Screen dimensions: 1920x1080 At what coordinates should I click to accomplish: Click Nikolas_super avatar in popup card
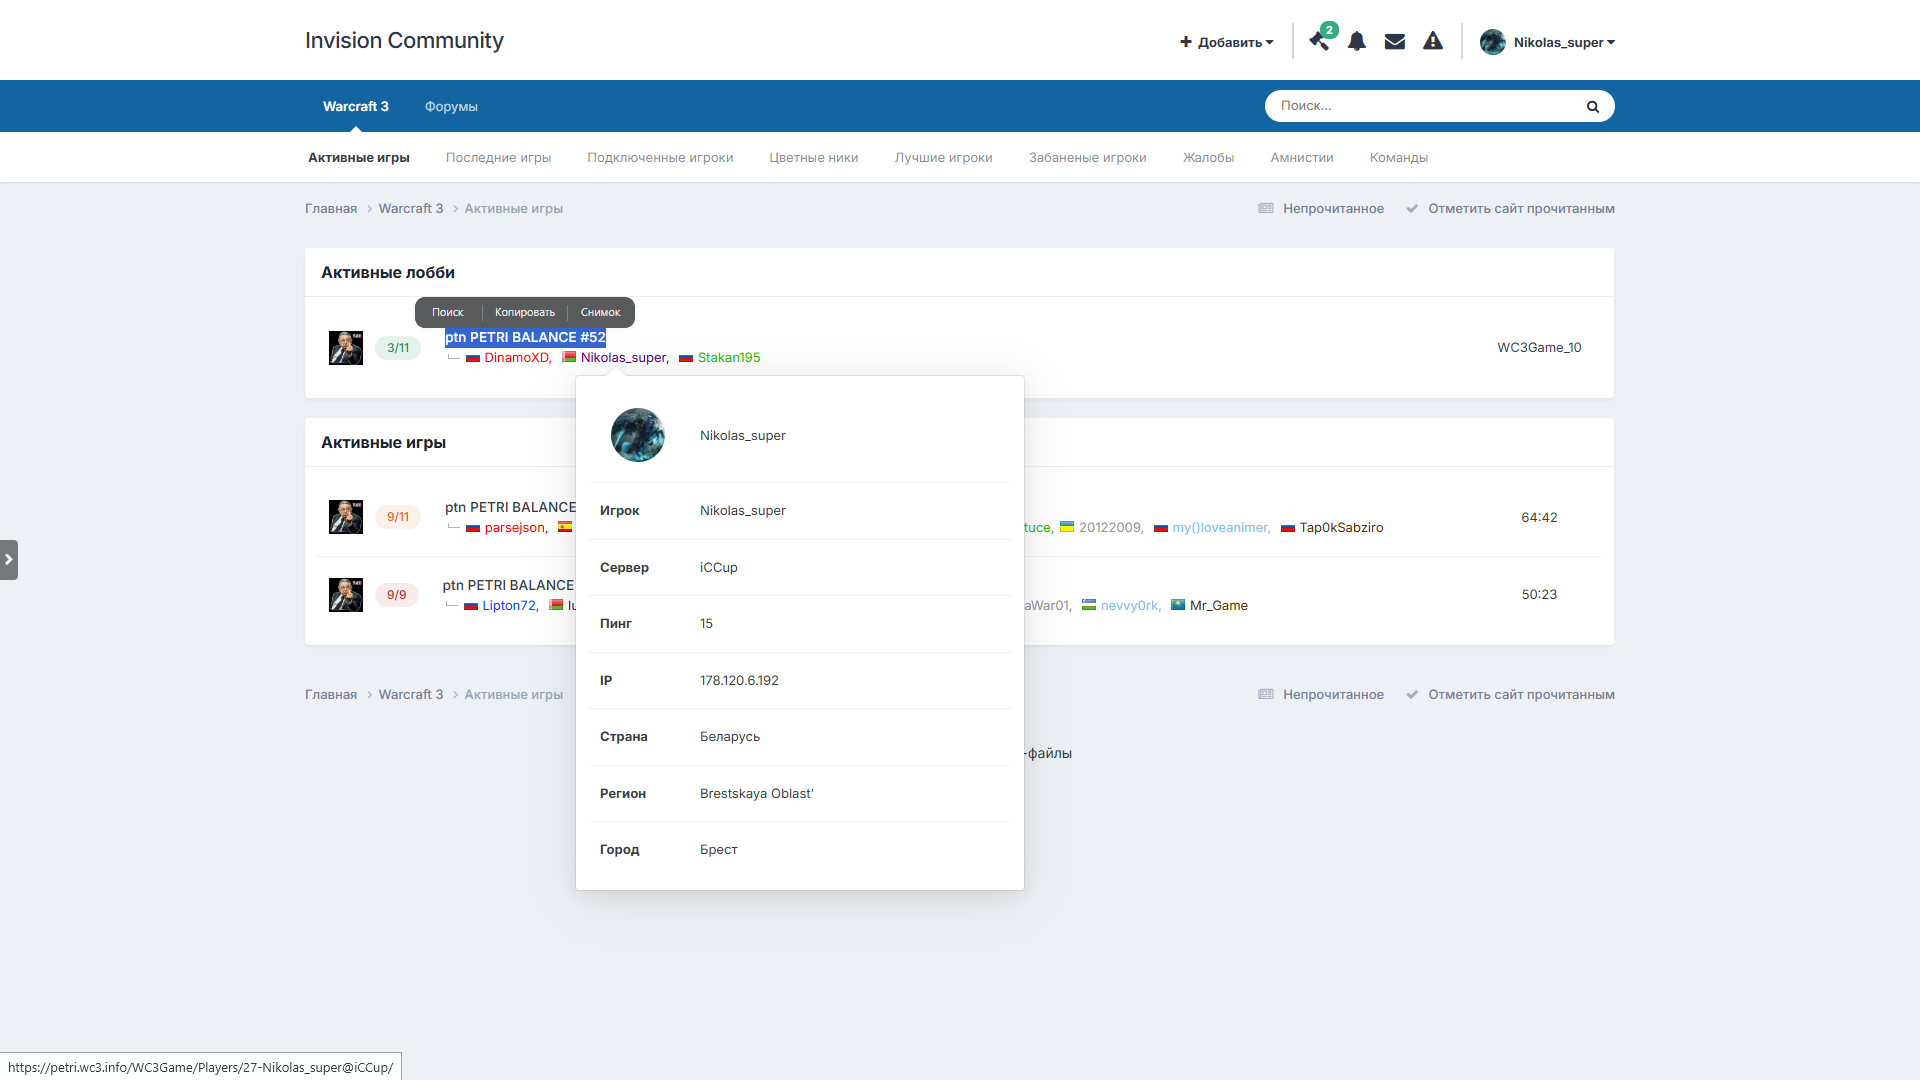(638, 435)
